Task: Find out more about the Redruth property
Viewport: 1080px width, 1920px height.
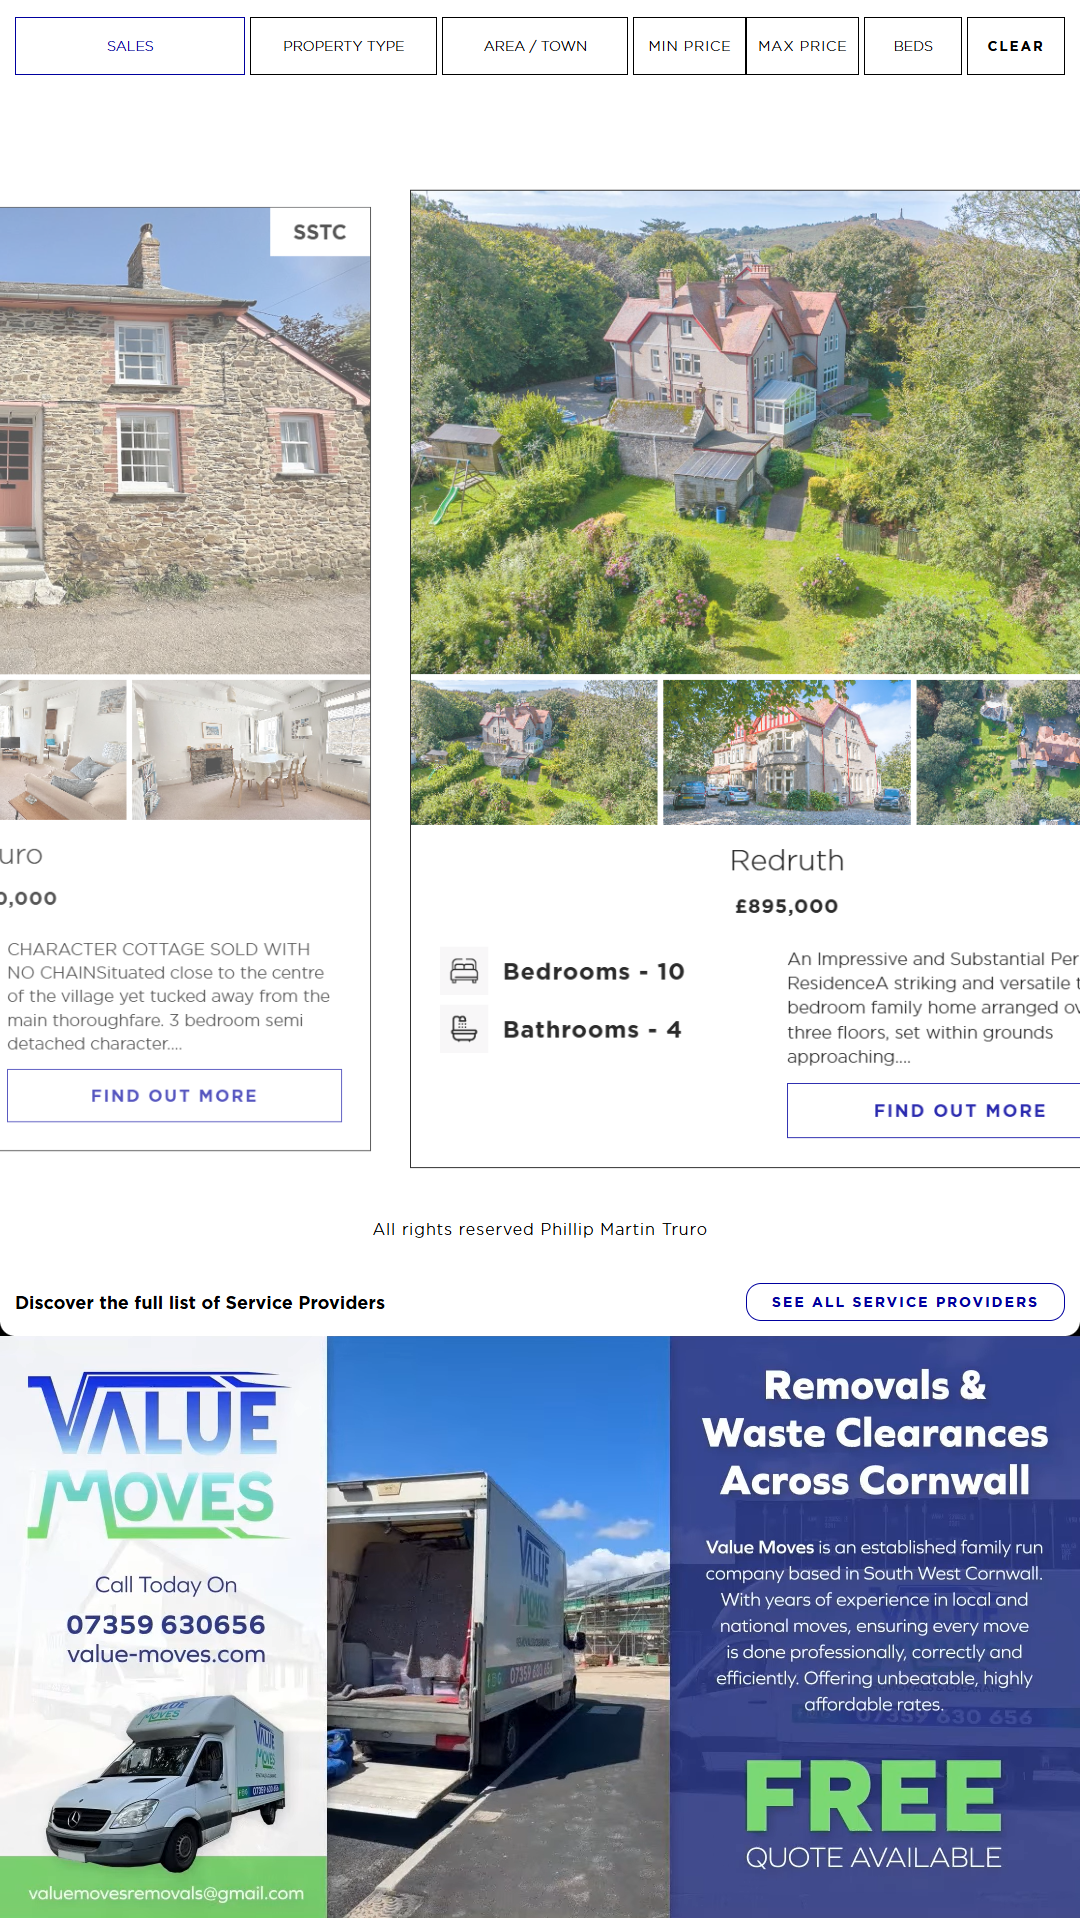Action: [934, 1110]
